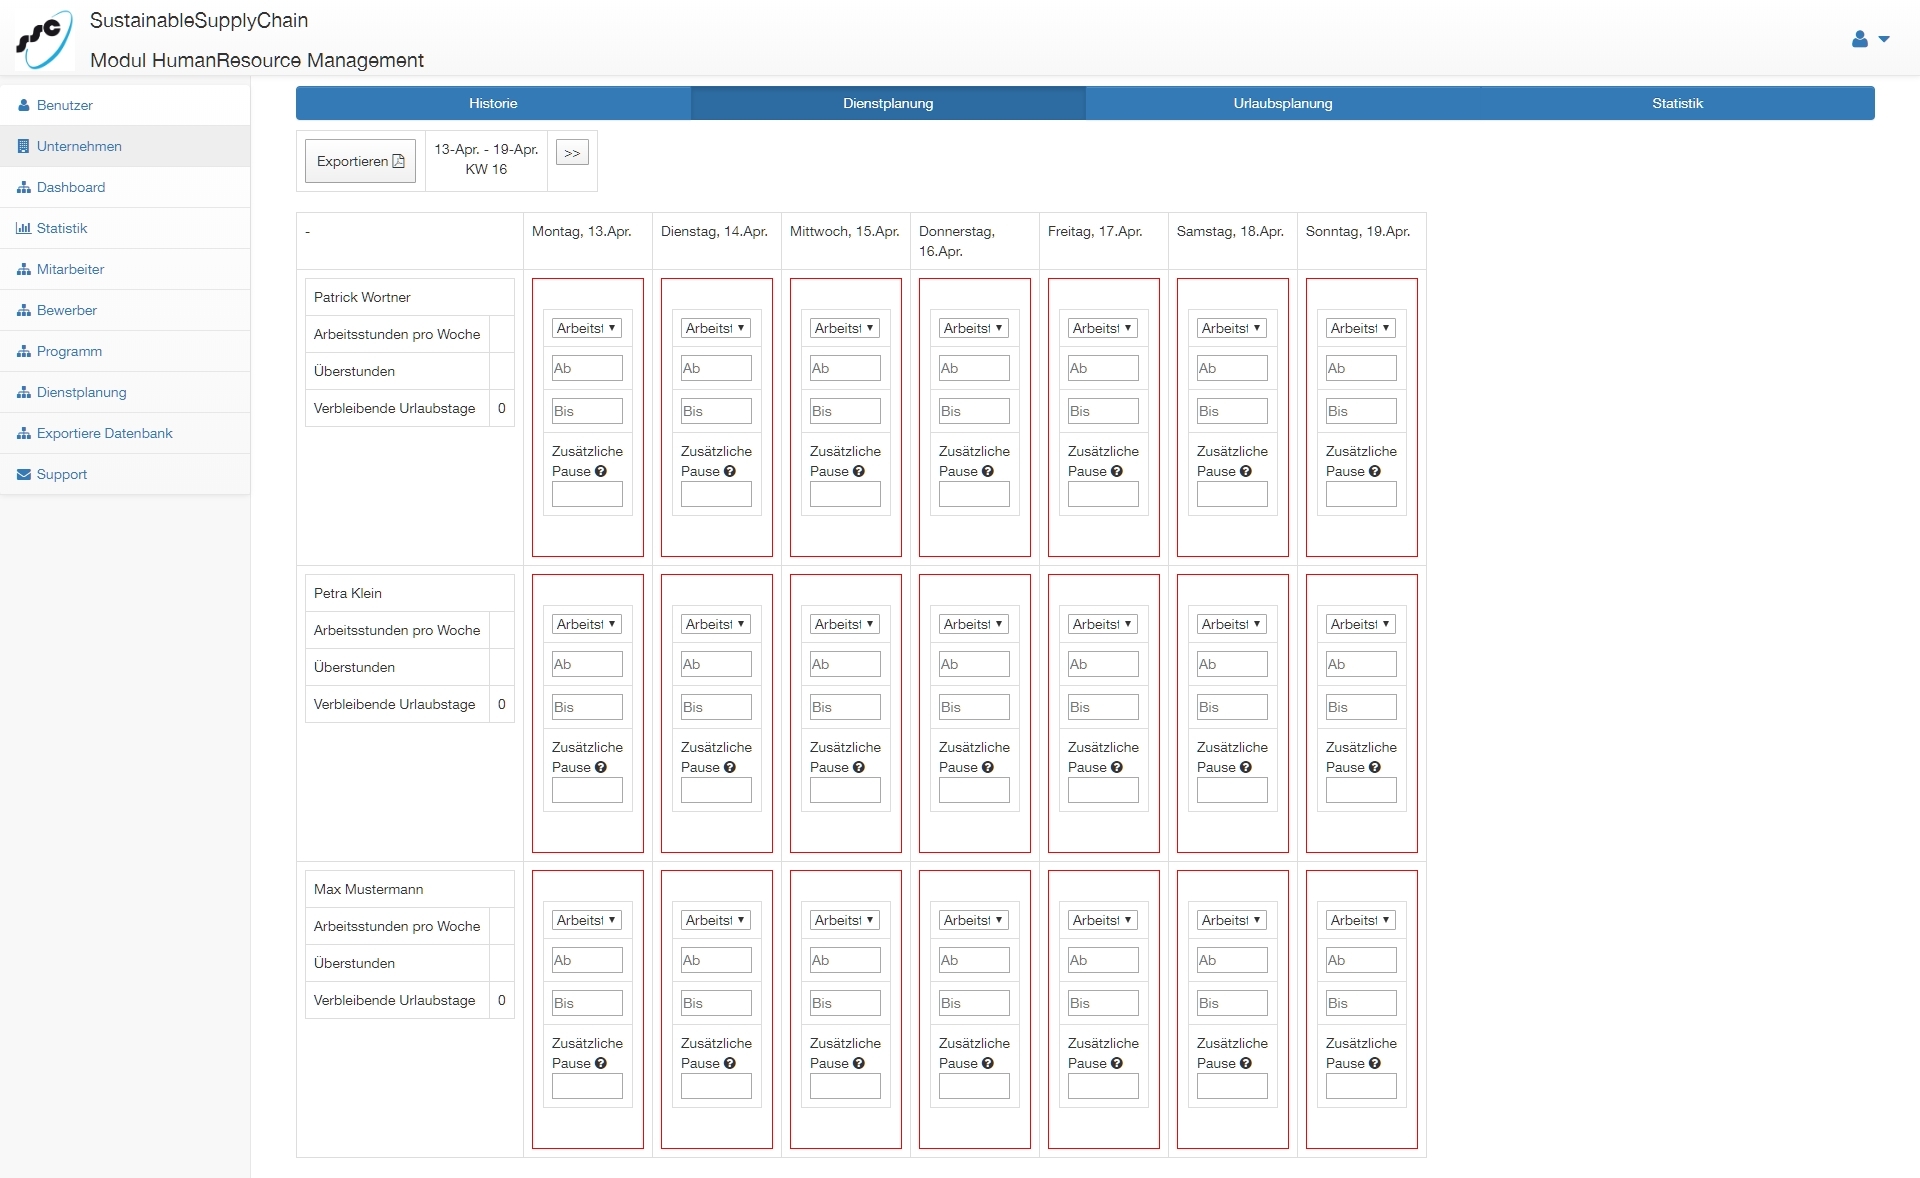Viewport: 1920px width, 1178px height.
Task: Go to next week with >> button
Action: 572,152
